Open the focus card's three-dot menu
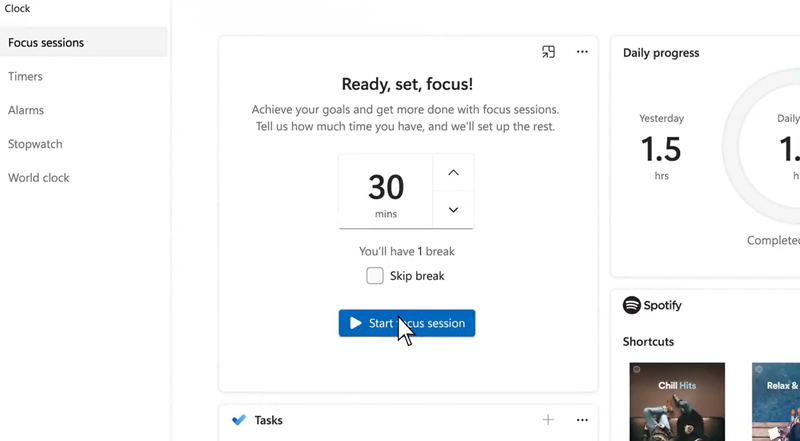This screenshot has height=441, width=800. point(582,52)
